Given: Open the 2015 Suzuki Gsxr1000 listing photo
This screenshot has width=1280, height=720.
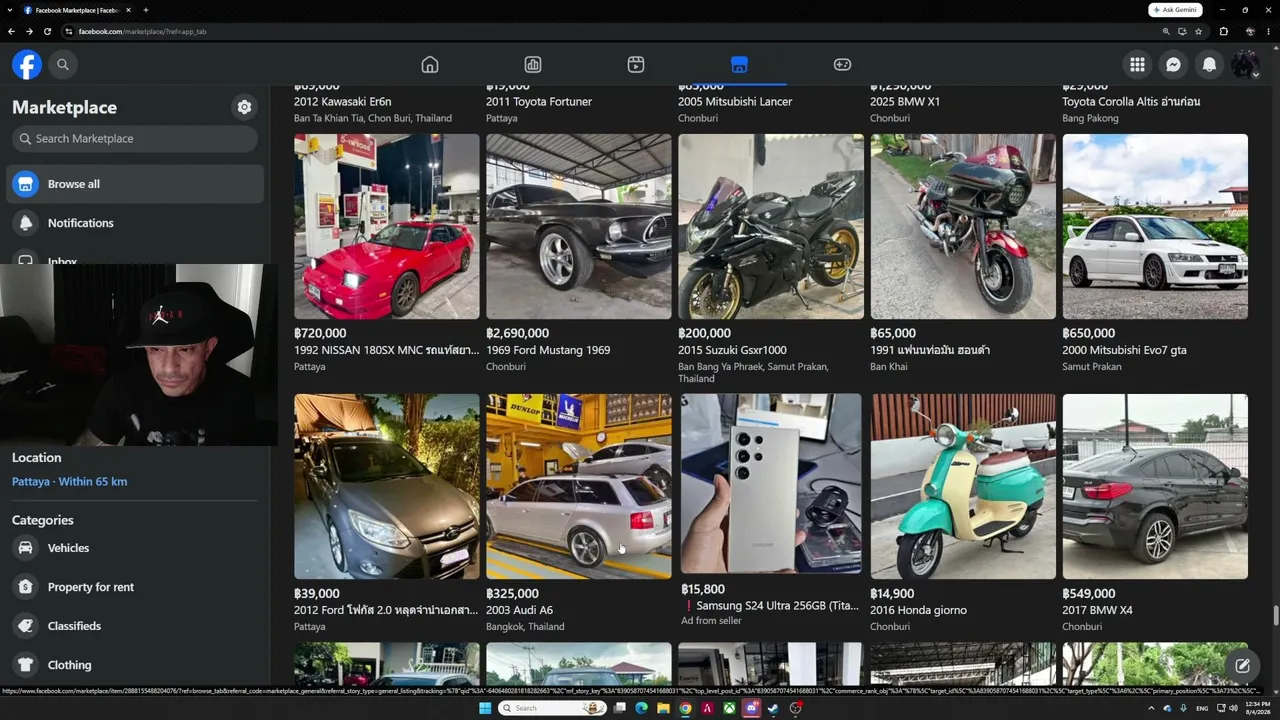Looking at the screenshot, I should click(771, 227).
